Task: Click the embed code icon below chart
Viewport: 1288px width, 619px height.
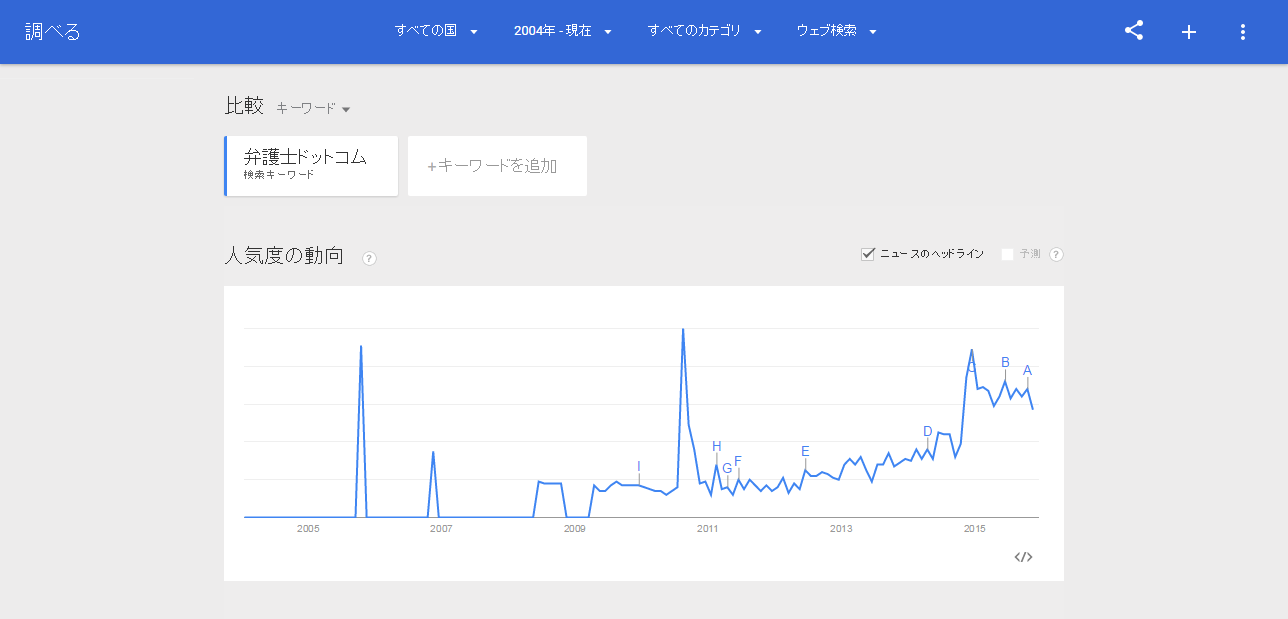Action: pyautogui.click(x=1023, y=557)
